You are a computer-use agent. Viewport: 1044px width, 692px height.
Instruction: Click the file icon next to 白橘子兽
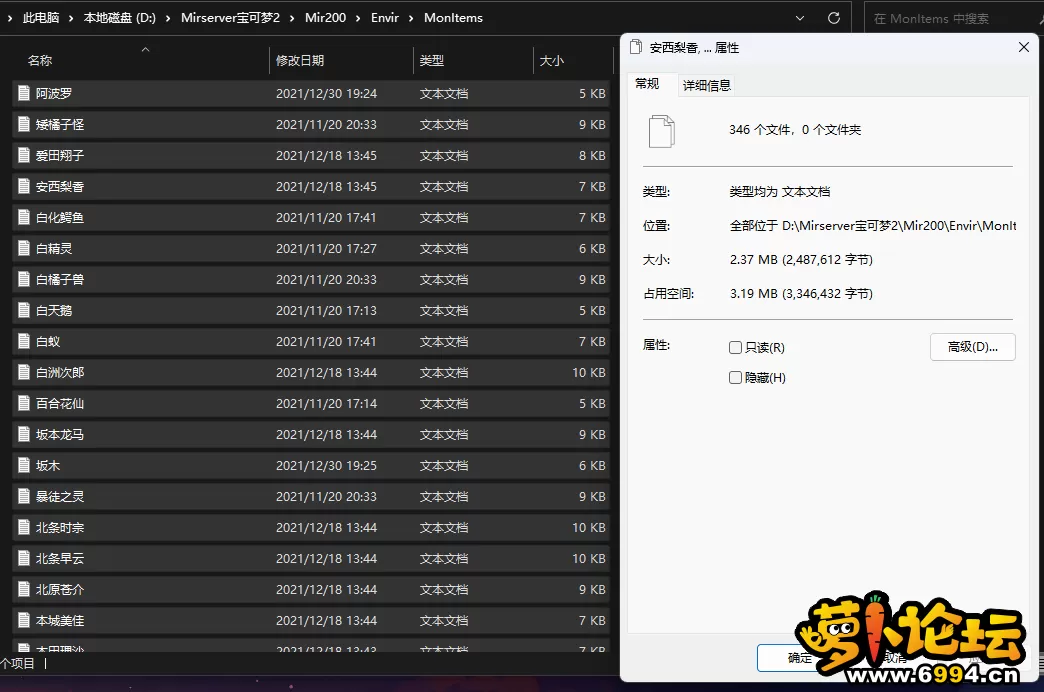(x=24, y=279)
